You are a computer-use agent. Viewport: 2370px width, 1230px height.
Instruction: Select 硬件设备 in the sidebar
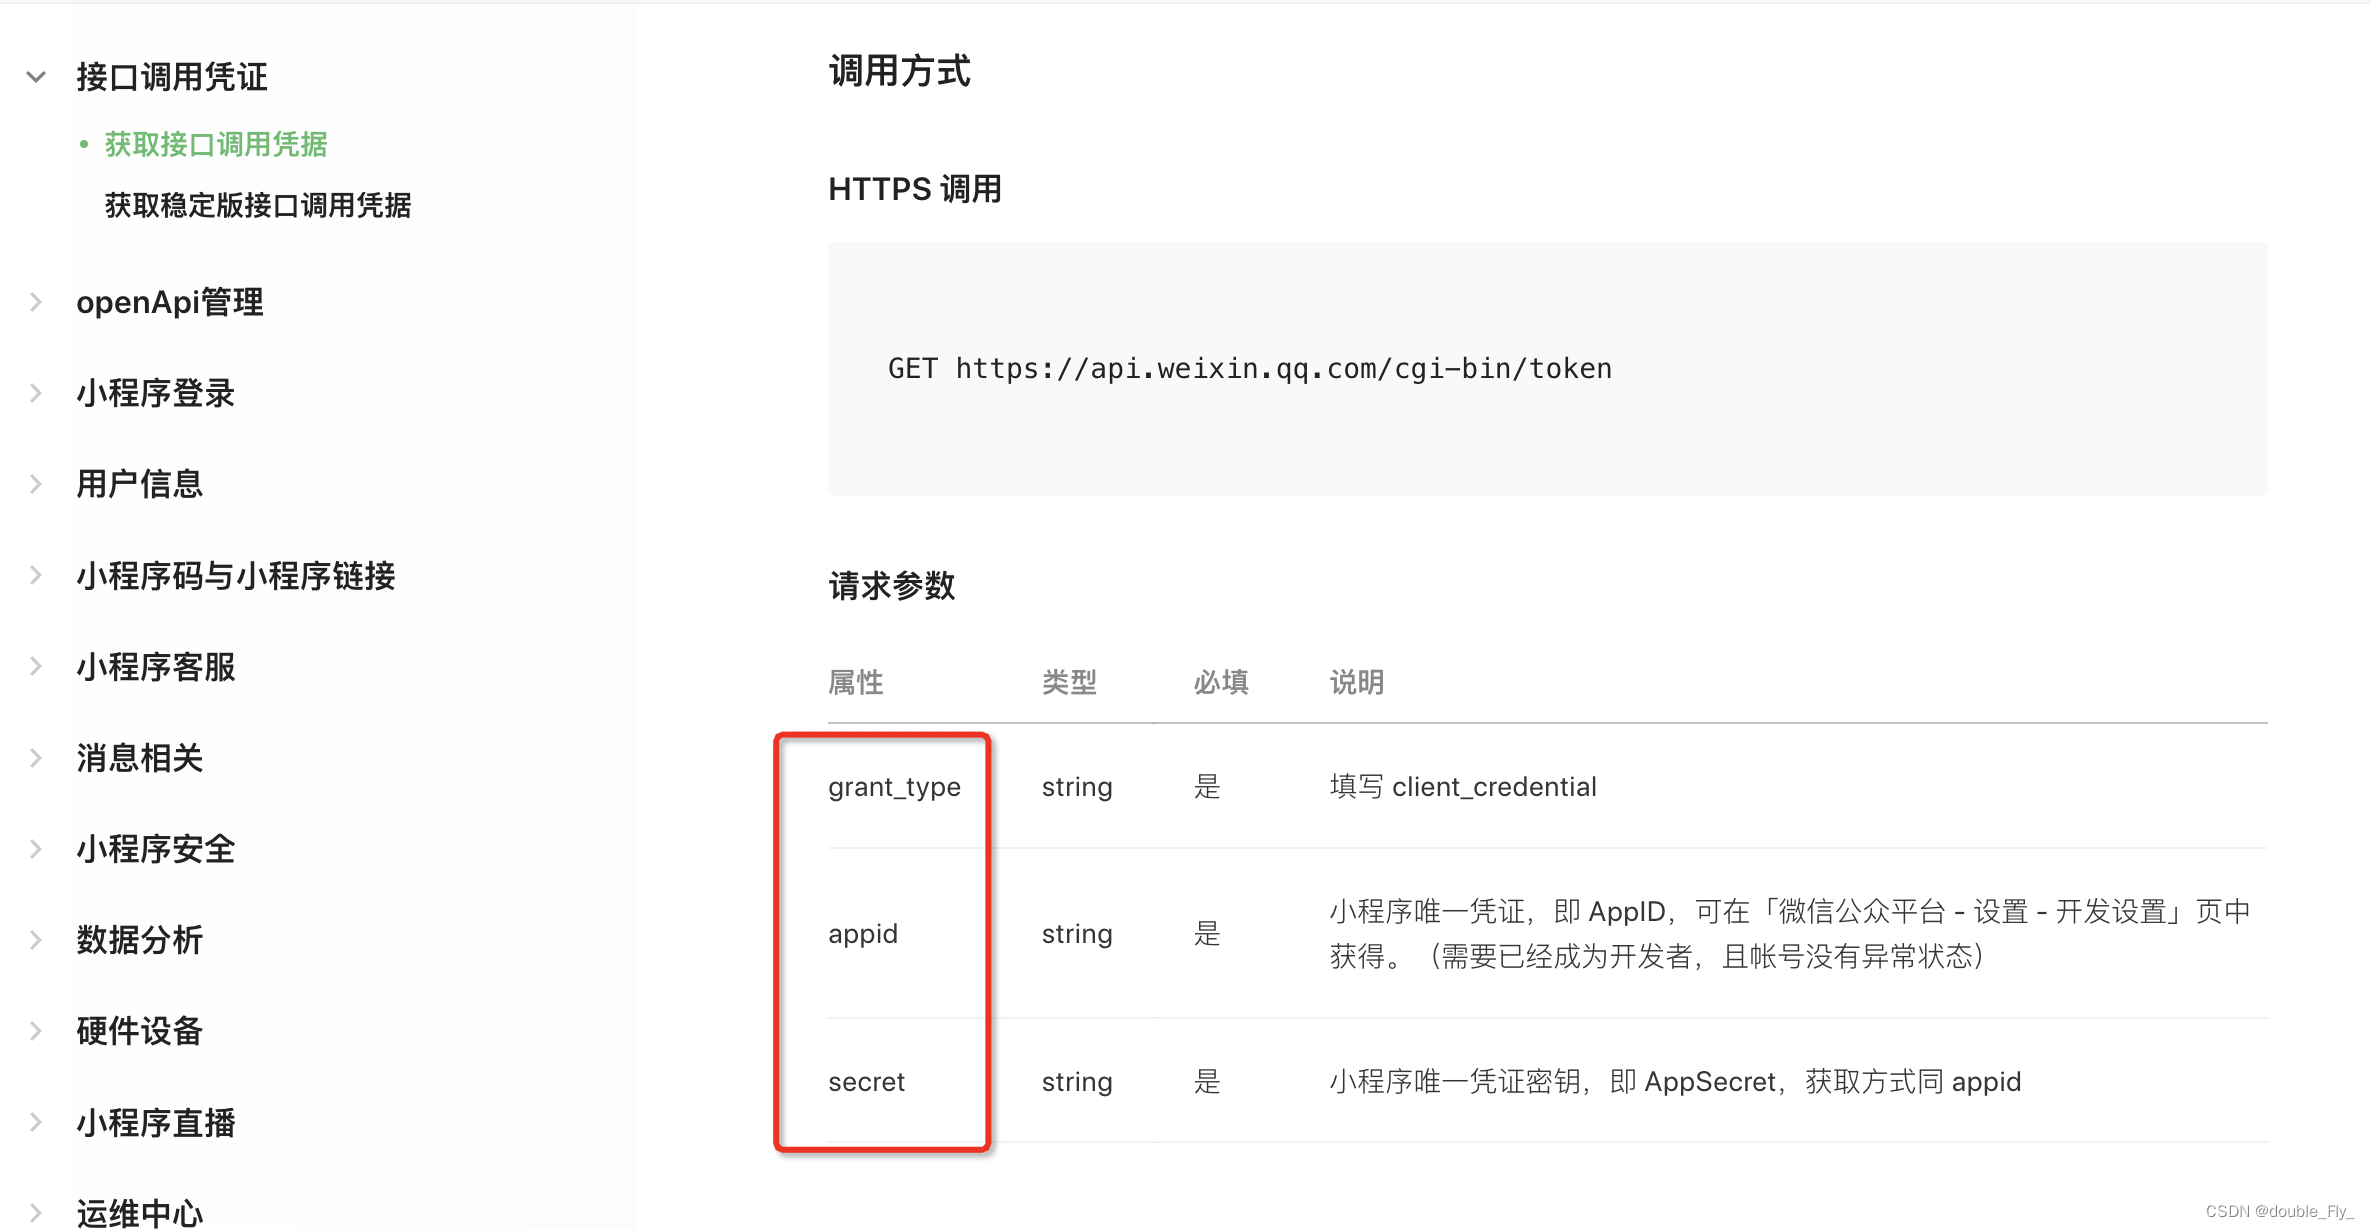pos(140,1031)
